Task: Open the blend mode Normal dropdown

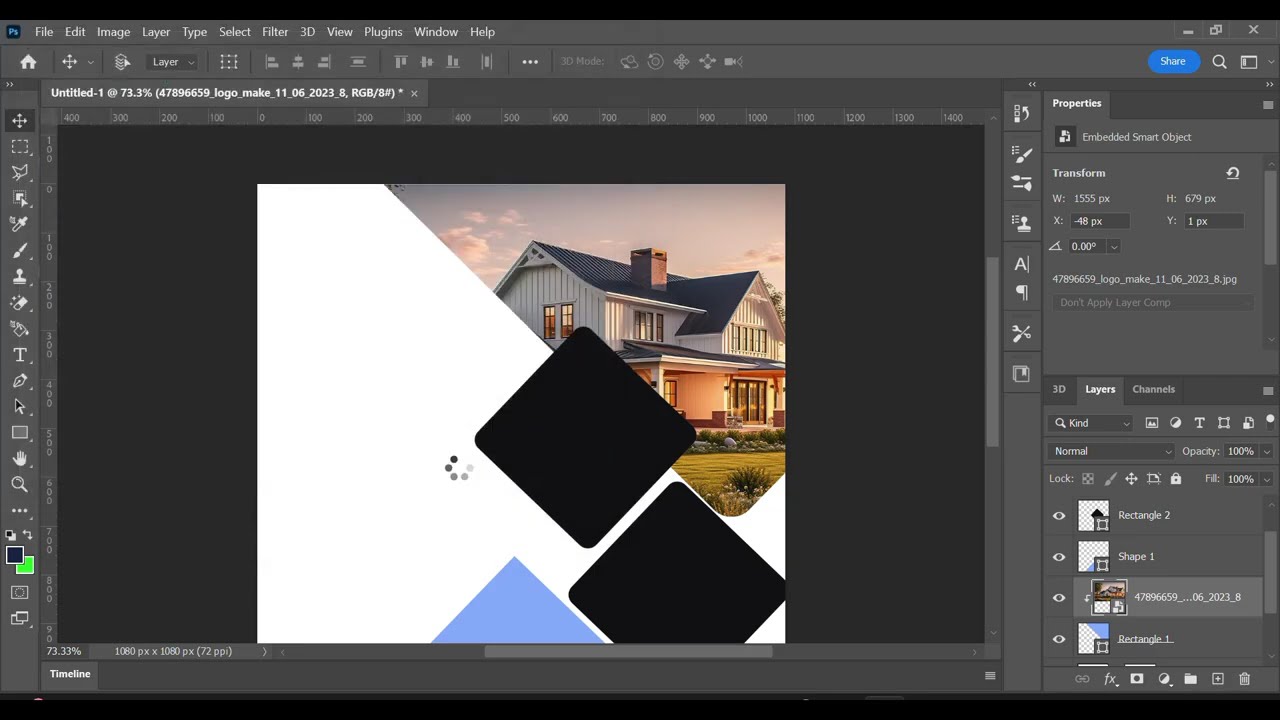Action: 1112,451
